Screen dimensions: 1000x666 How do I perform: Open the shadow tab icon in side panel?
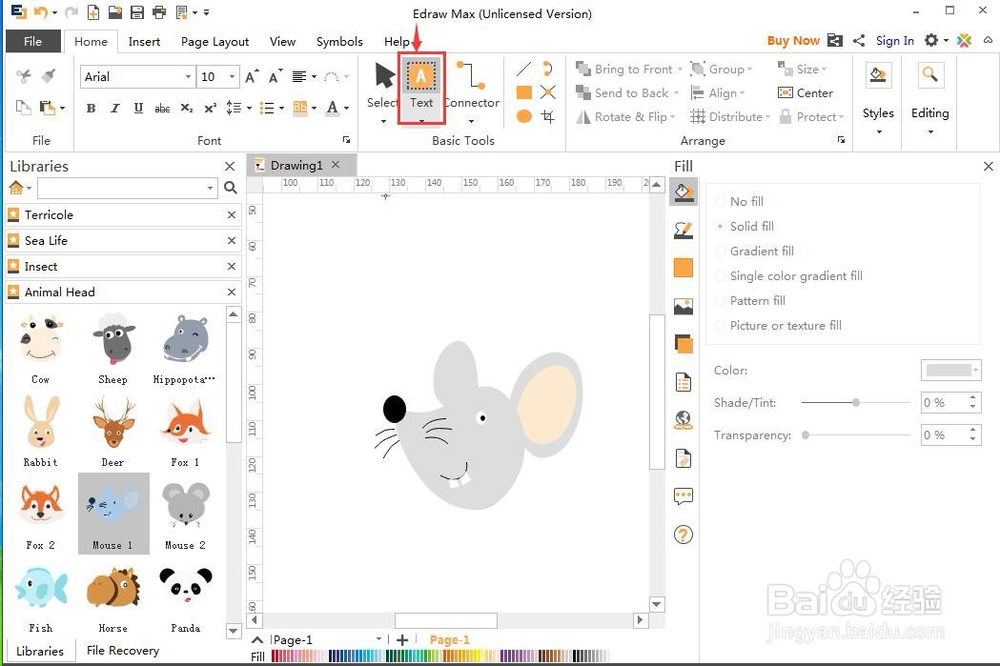tap(683, 344)
